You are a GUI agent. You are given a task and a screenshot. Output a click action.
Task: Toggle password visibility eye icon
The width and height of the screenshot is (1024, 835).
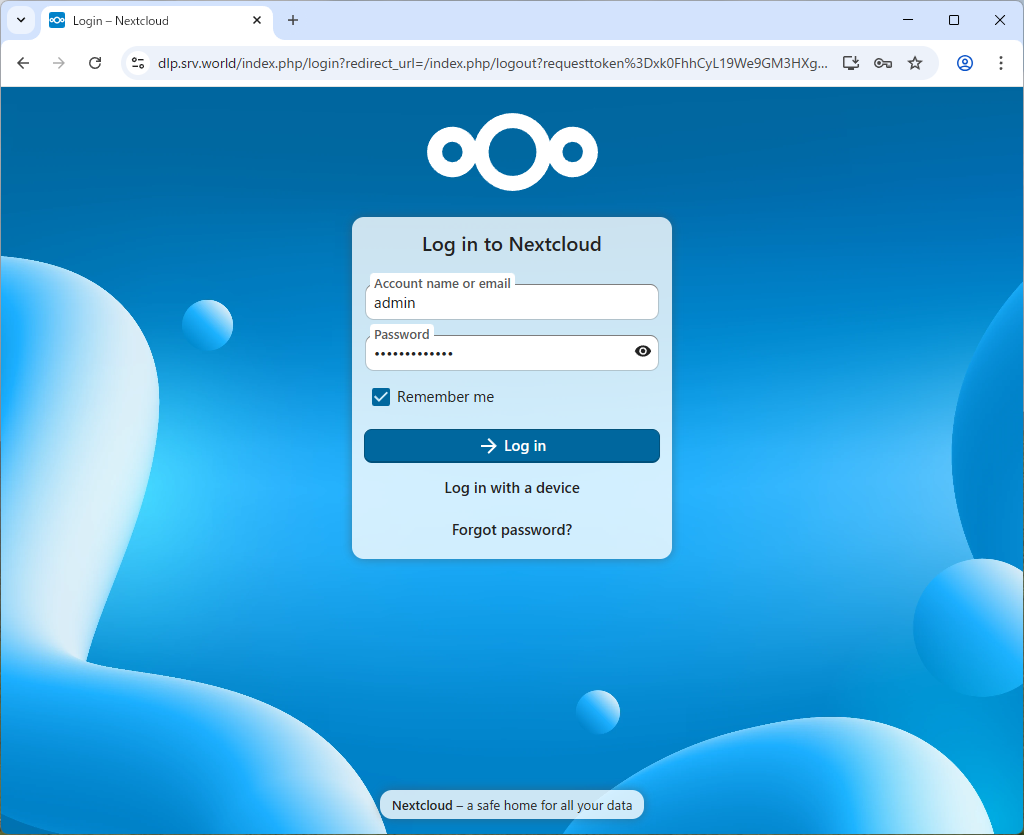click(x=643, y=351)
